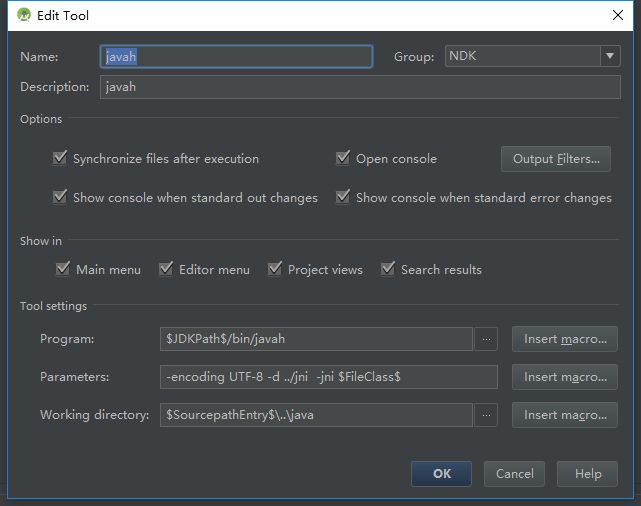Viewport: 641px width, 506px height.
Task: Uncheck Show console when standard out changes
Action: tap(60, 198)
